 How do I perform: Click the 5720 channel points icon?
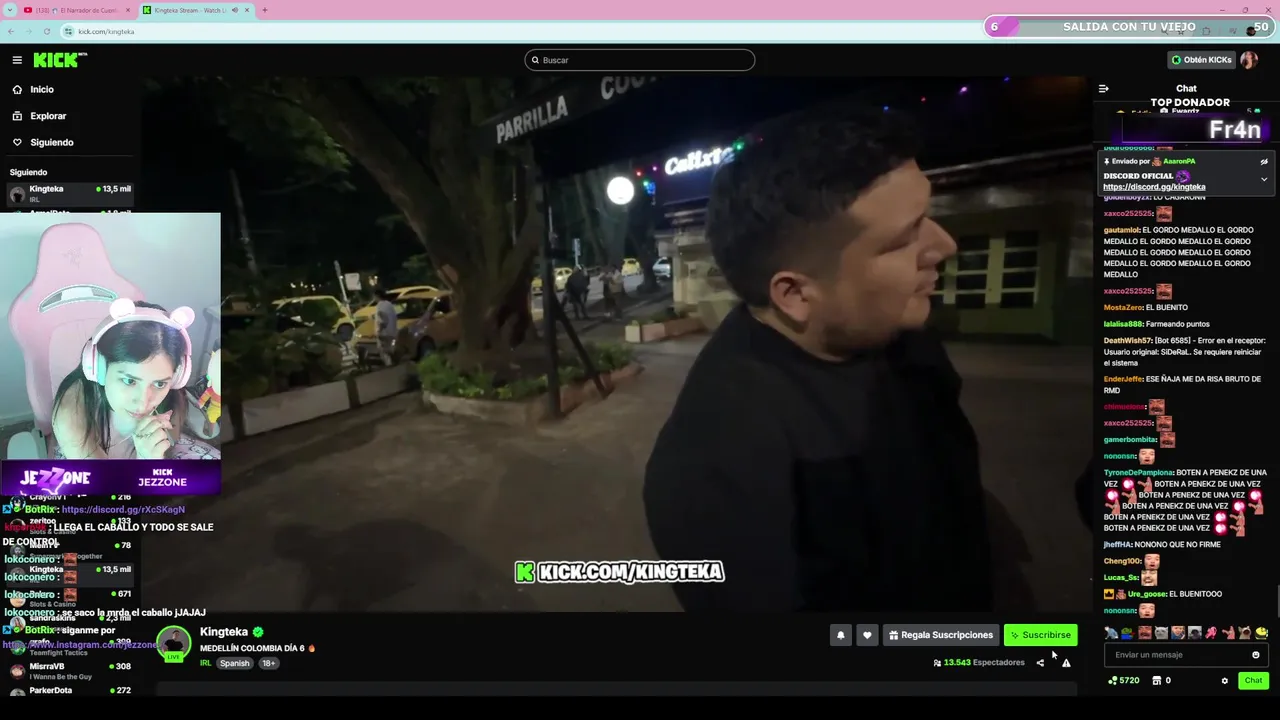click(1113, 681)
